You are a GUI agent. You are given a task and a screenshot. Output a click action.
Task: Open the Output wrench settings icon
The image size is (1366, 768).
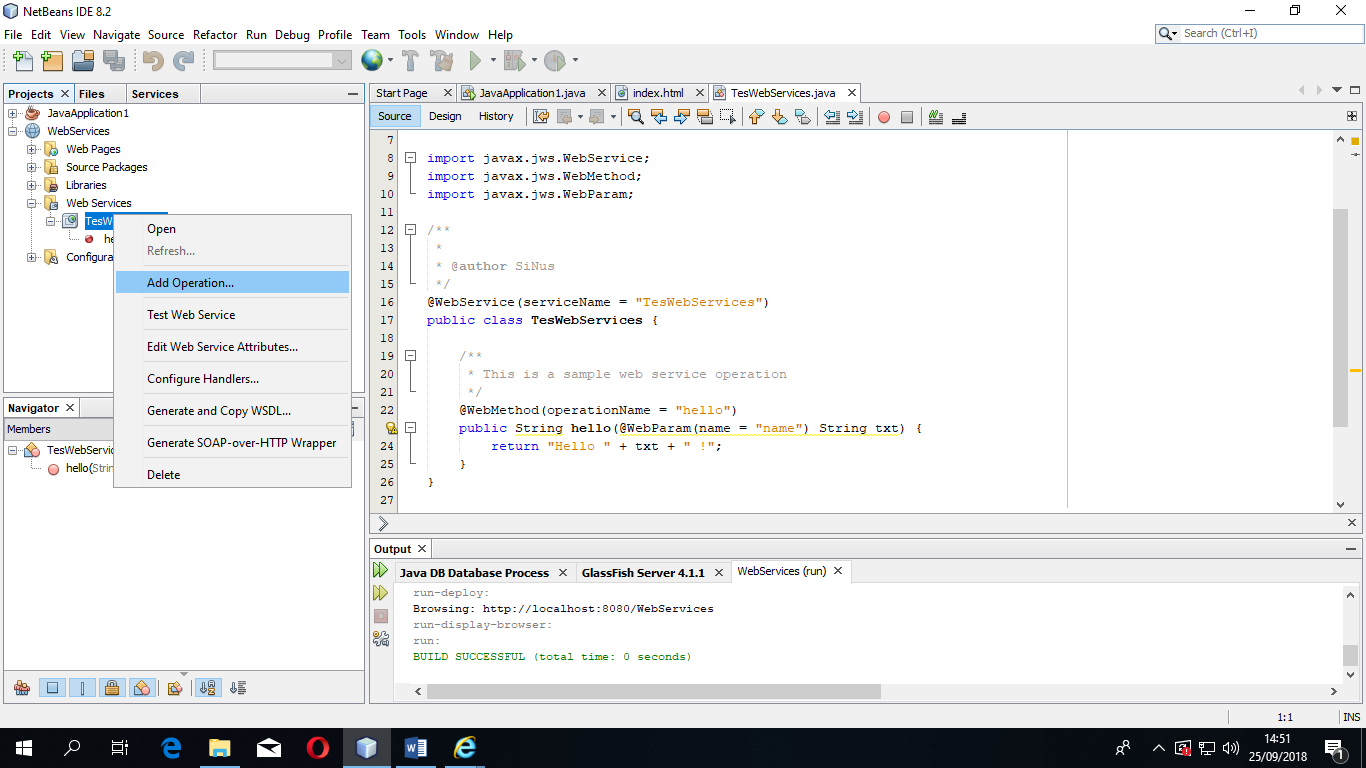(380, 639)
